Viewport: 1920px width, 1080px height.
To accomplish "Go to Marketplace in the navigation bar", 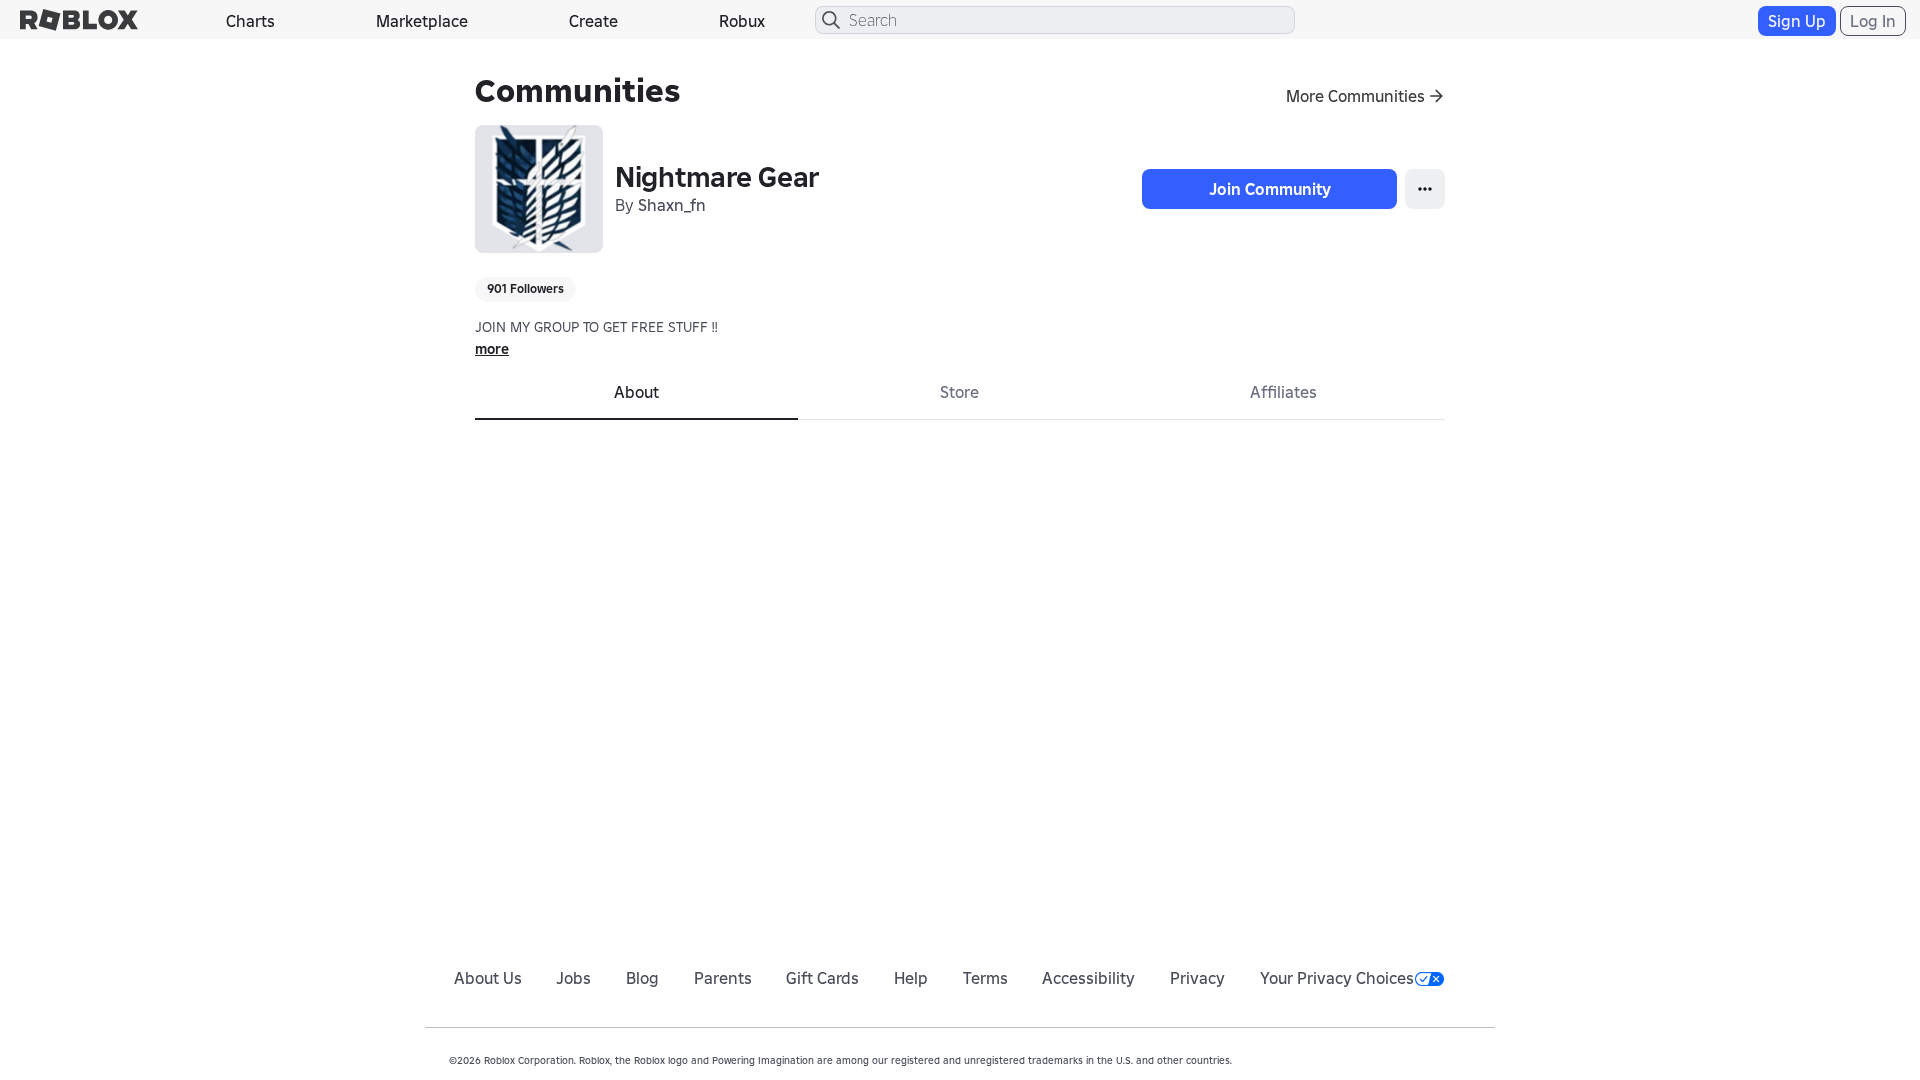I will point(422,21).
